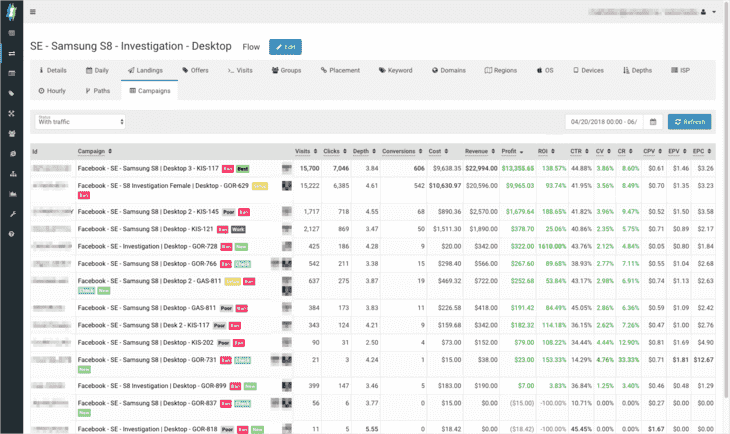Image resolution: width=730 pixels, height=434 pixels.
Task: Click the revenue value $22,994.00
Action: [x=481, y=169]
